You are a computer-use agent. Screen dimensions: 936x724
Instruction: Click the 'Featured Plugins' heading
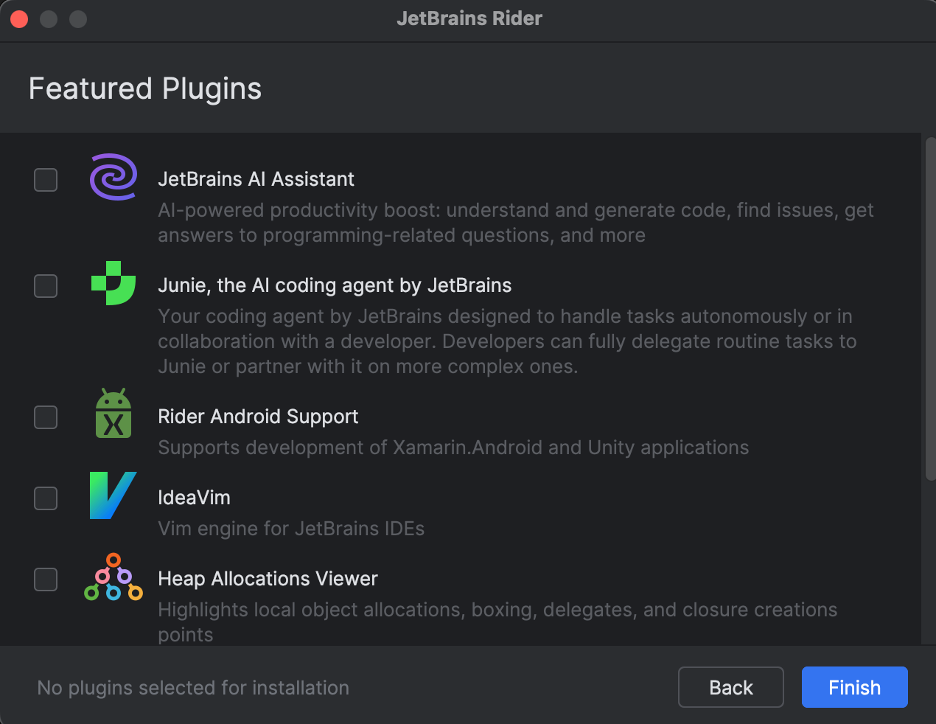[x=145, y=89]
